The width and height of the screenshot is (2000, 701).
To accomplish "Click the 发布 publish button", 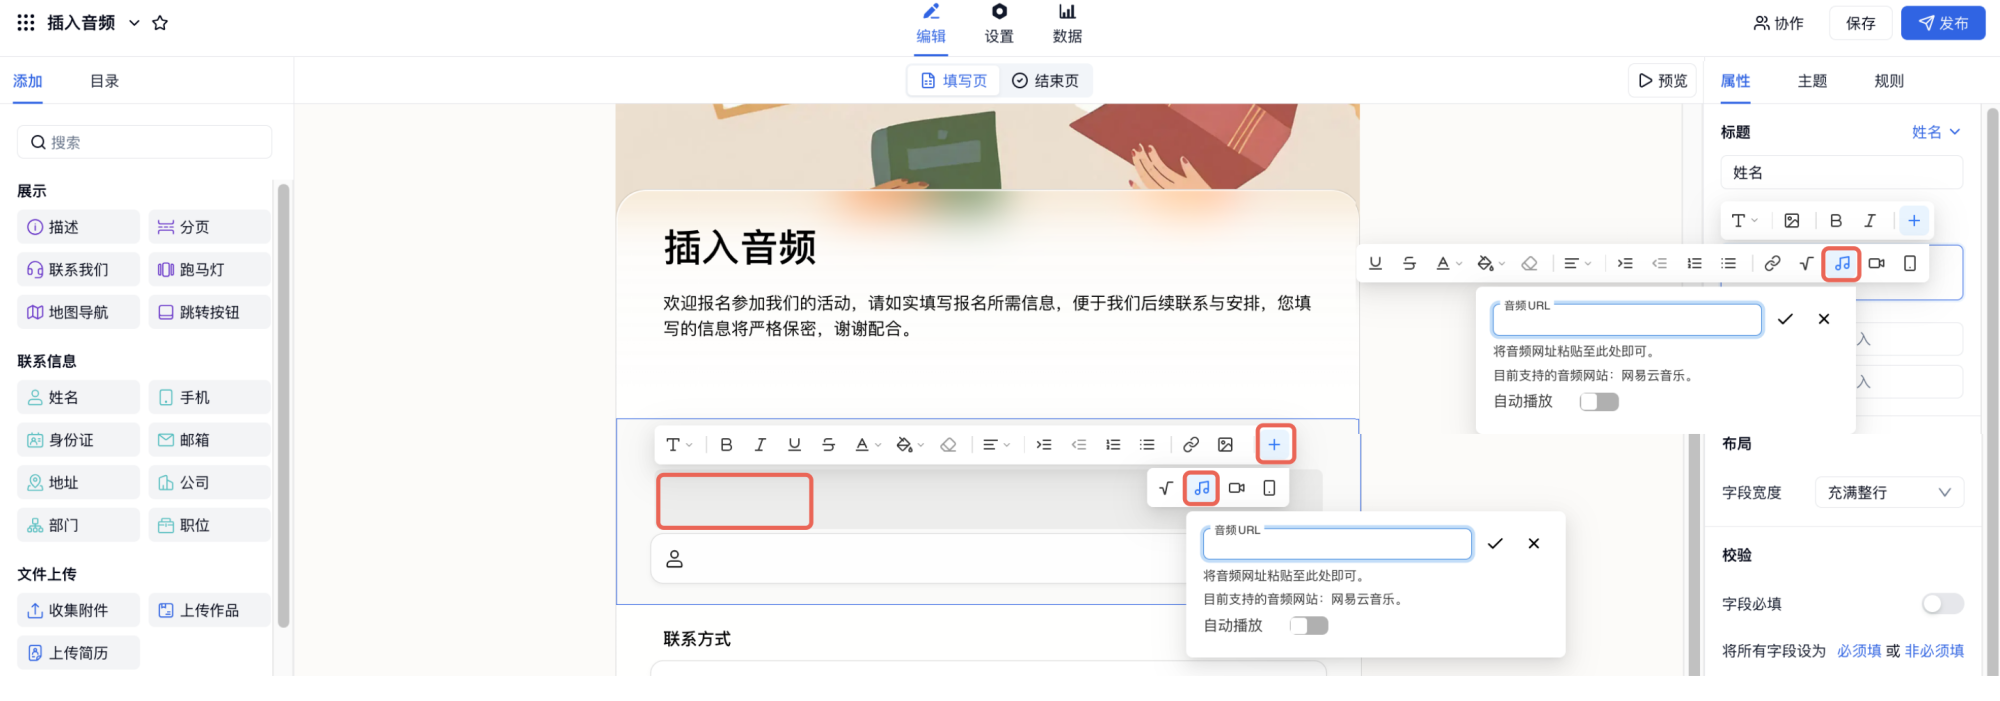I will pyautogui.click(x=1943, y=23).
